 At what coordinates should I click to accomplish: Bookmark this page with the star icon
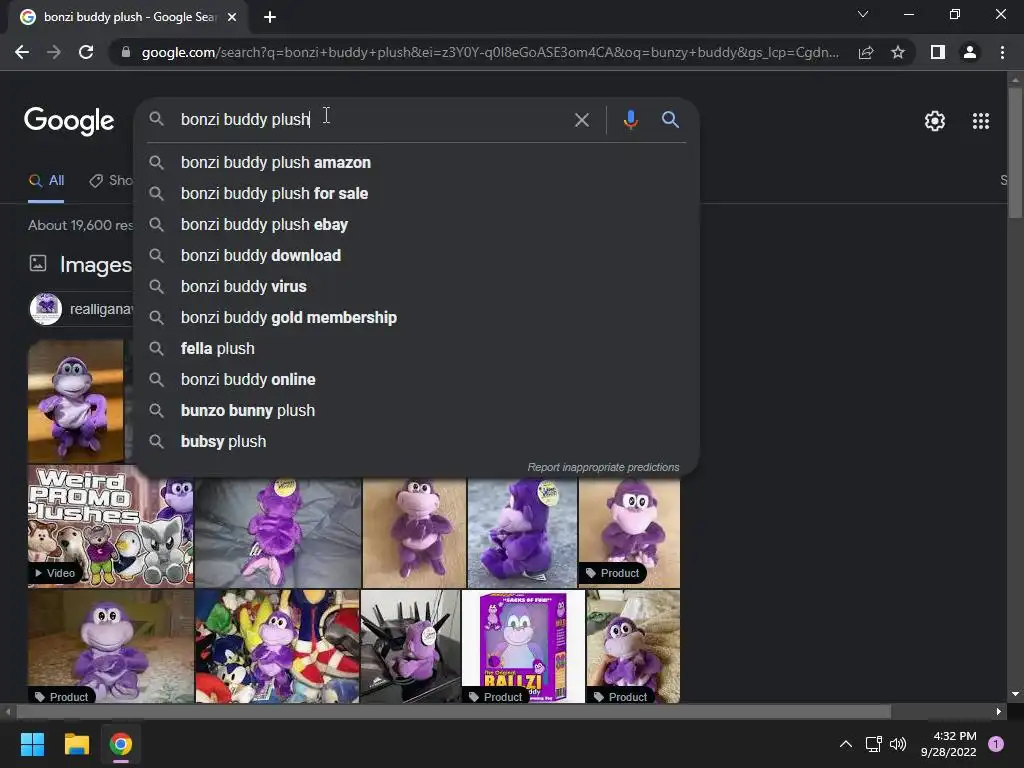point(898,52)
